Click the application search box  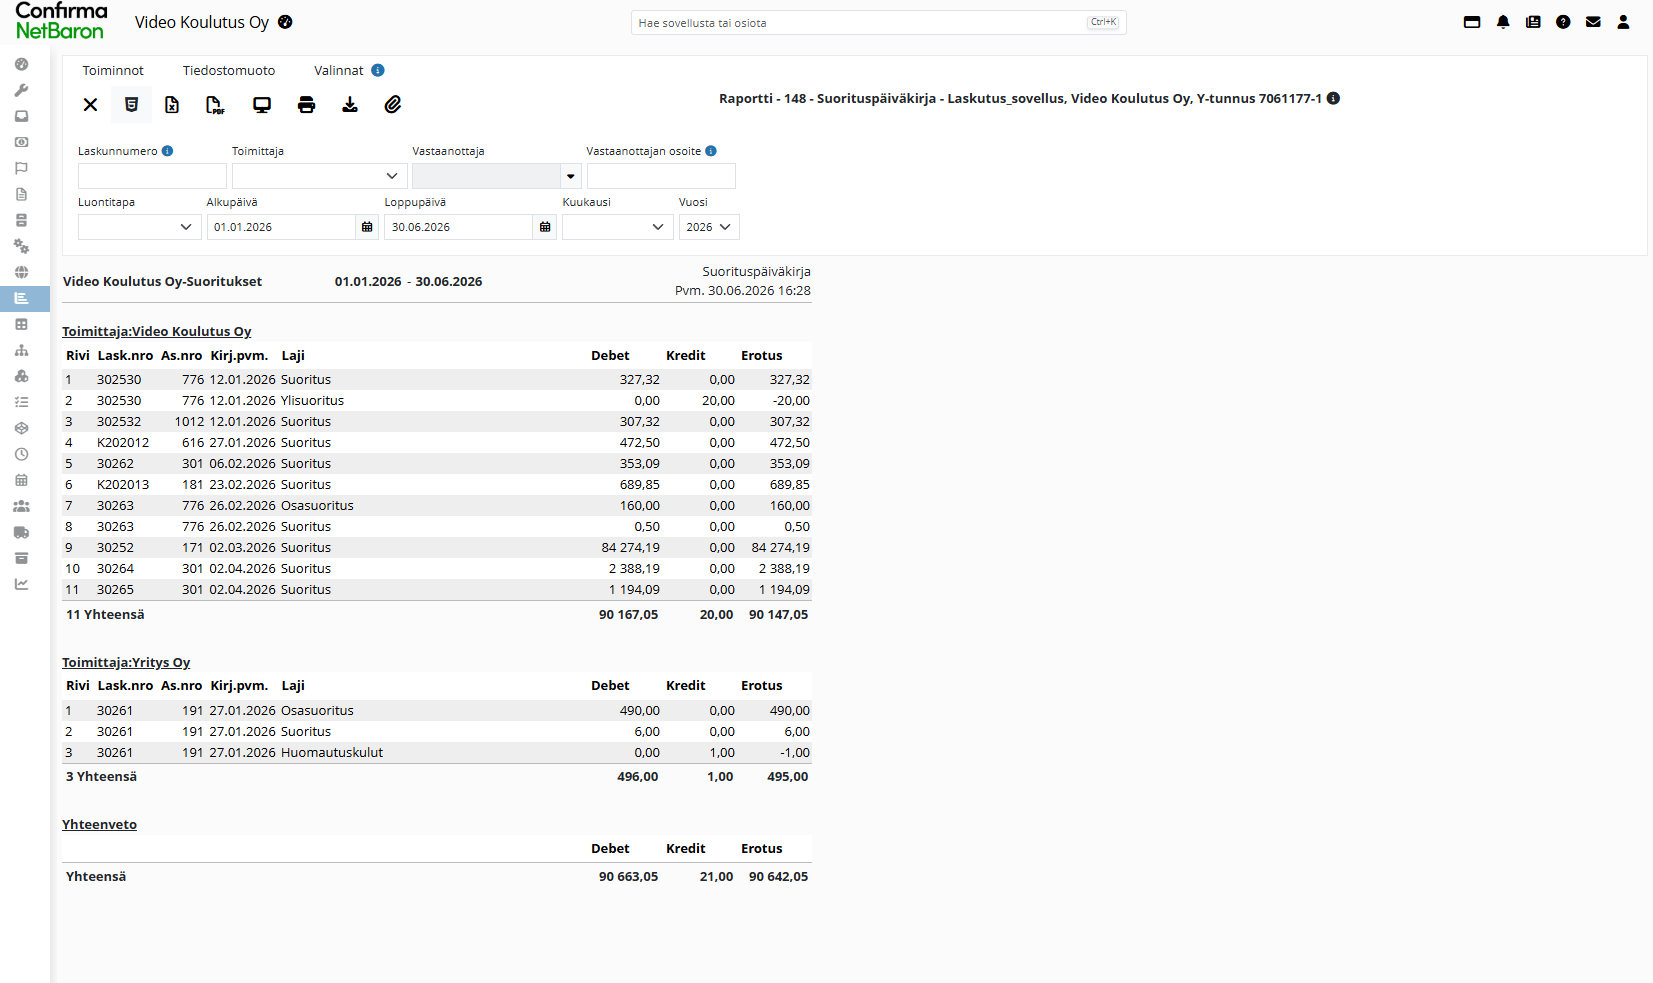878,22
